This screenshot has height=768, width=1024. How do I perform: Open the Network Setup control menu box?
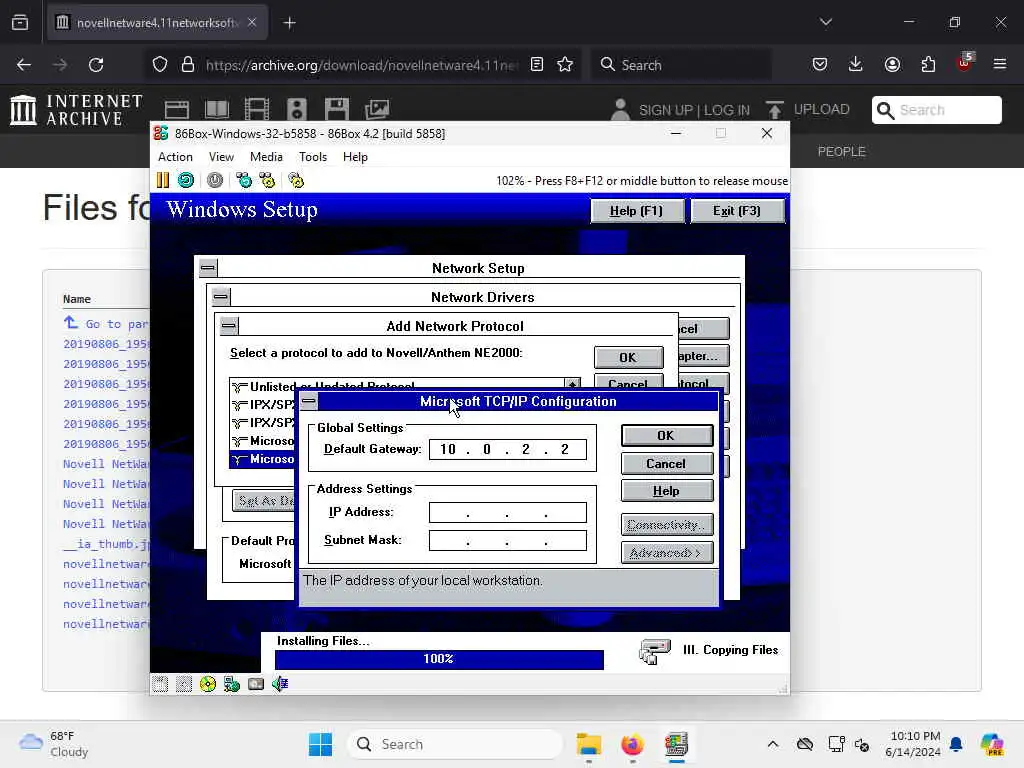coord(208,267)
